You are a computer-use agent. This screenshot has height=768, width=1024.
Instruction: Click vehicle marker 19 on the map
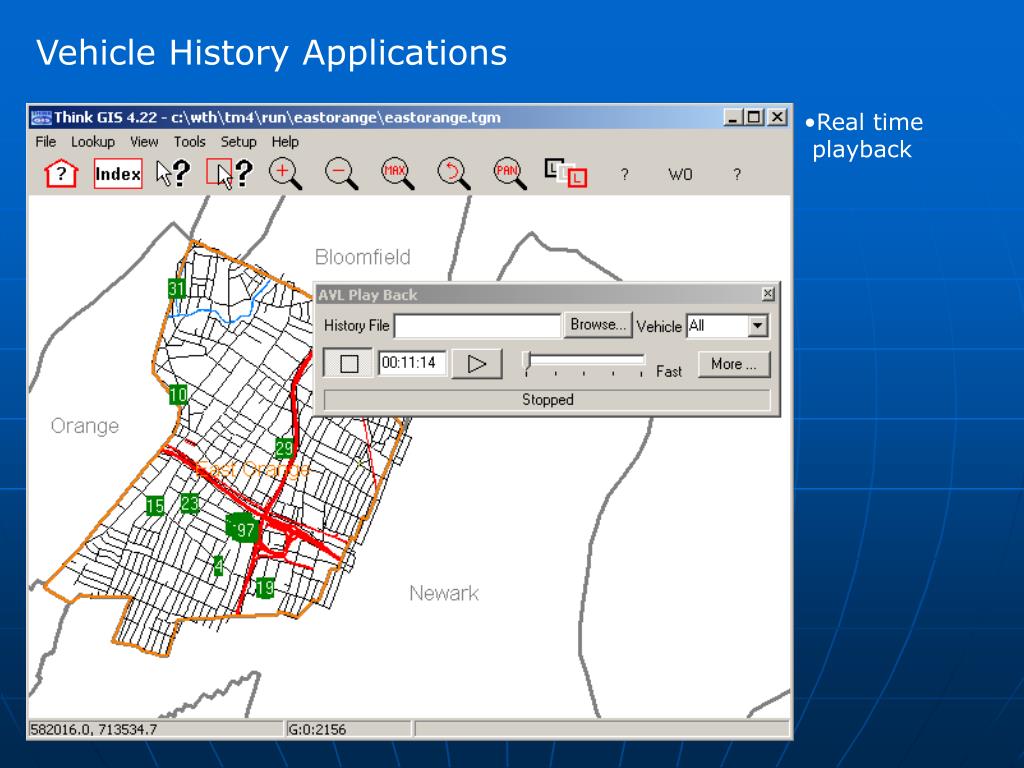tap(264, 588)
